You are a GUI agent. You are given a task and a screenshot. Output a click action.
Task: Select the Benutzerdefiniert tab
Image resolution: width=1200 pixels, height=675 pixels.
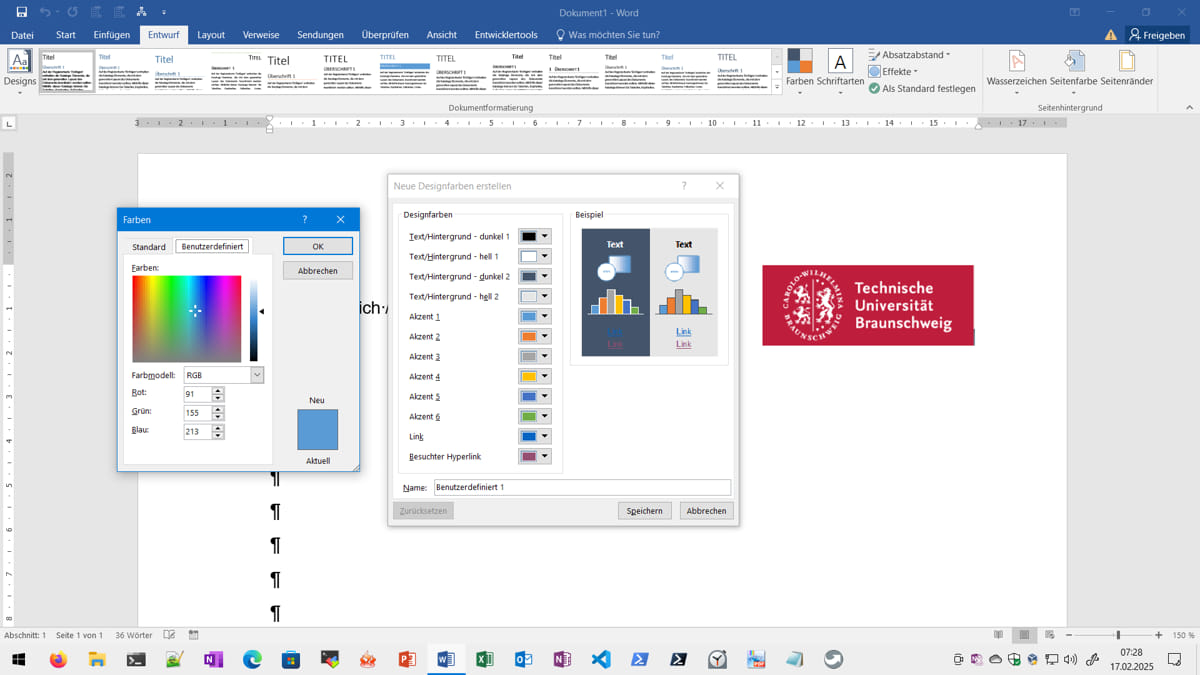tap(212, 246)
